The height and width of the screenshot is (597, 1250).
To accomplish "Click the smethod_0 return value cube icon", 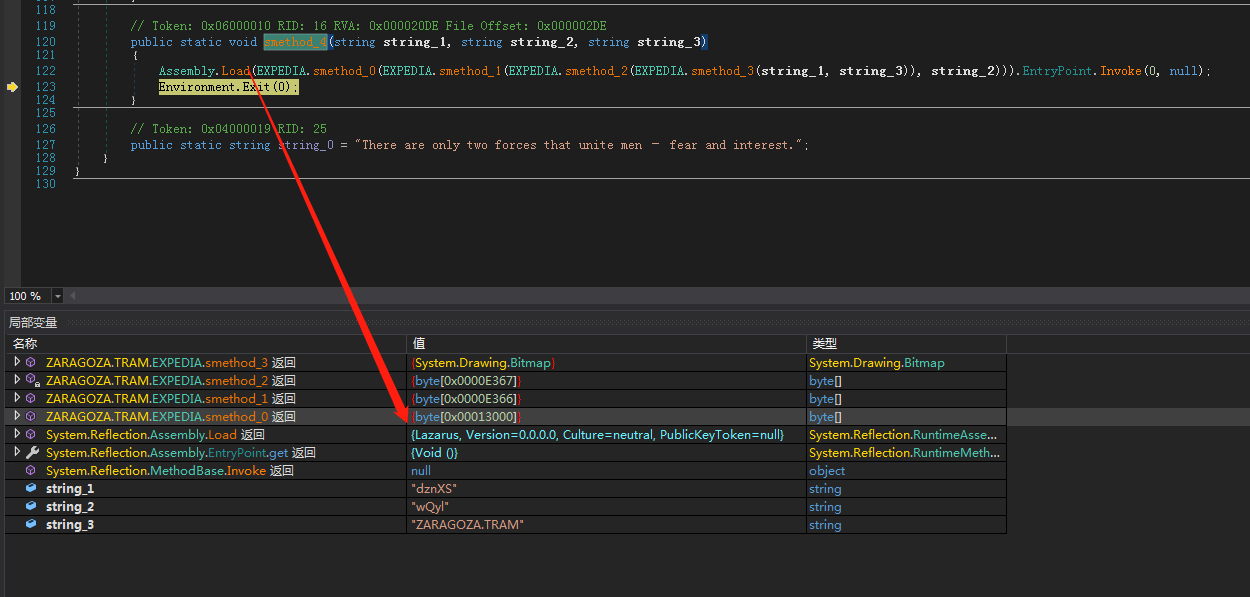I will coord(31,417).
